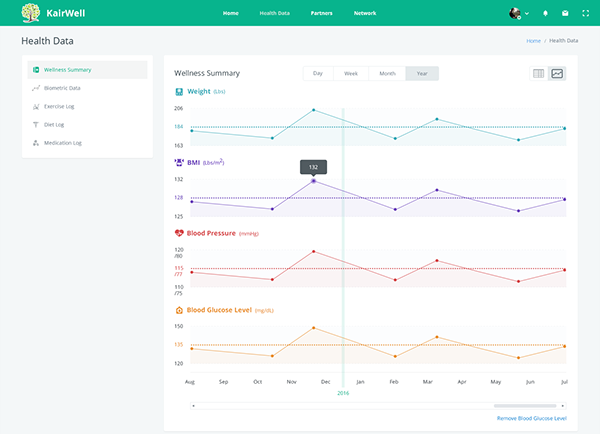Select the Year time range tab
This screenshot has height=434, width=600.
422,73
